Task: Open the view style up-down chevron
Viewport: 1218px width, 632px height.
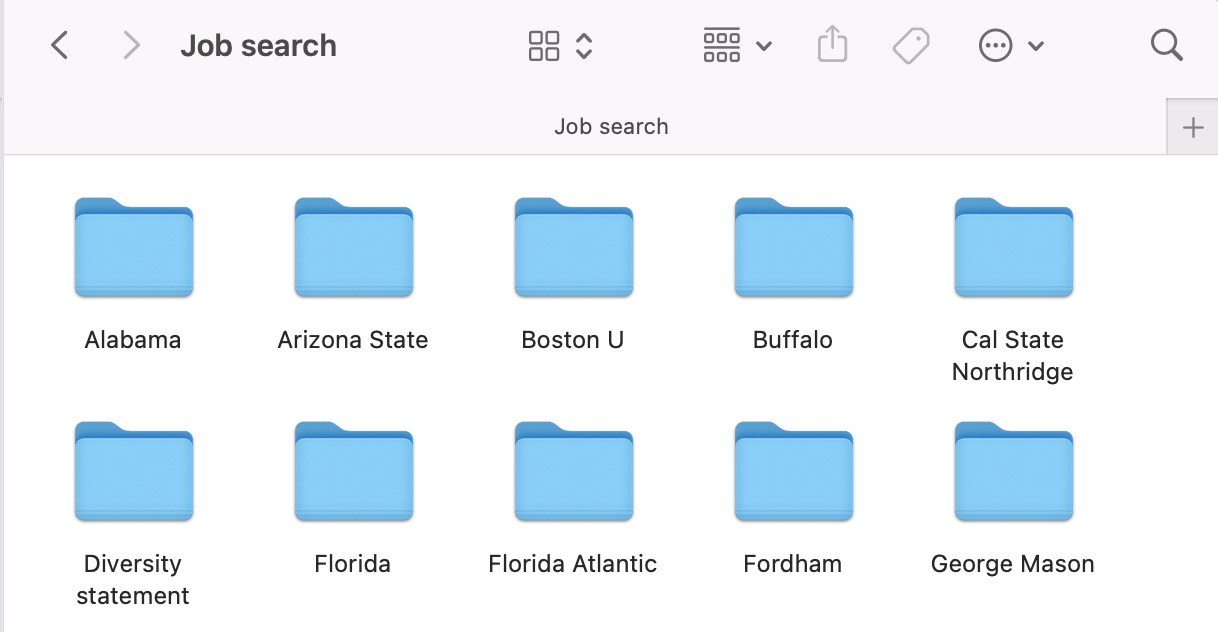Action: (584, 45)
